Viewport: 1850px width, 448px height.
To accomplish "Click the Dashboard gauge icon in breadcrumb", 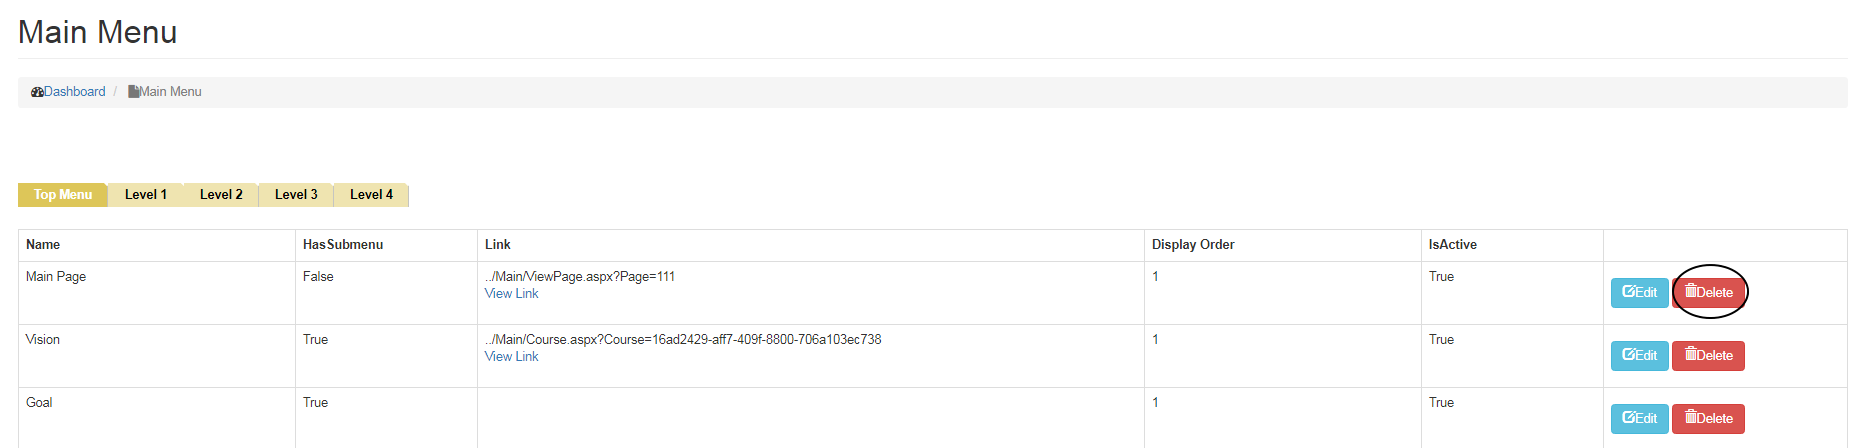I will [37, 92].
